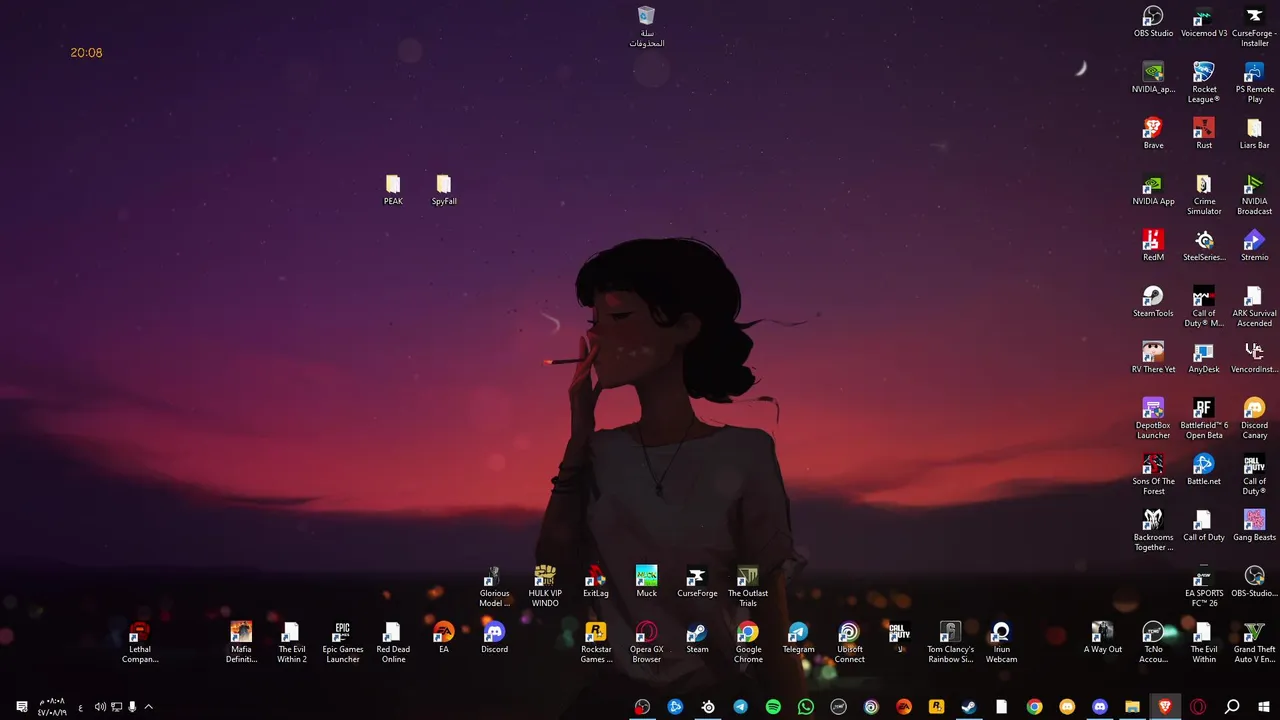
Task: Select the PEAK folder on desktop
Action: tap(393, 190)
